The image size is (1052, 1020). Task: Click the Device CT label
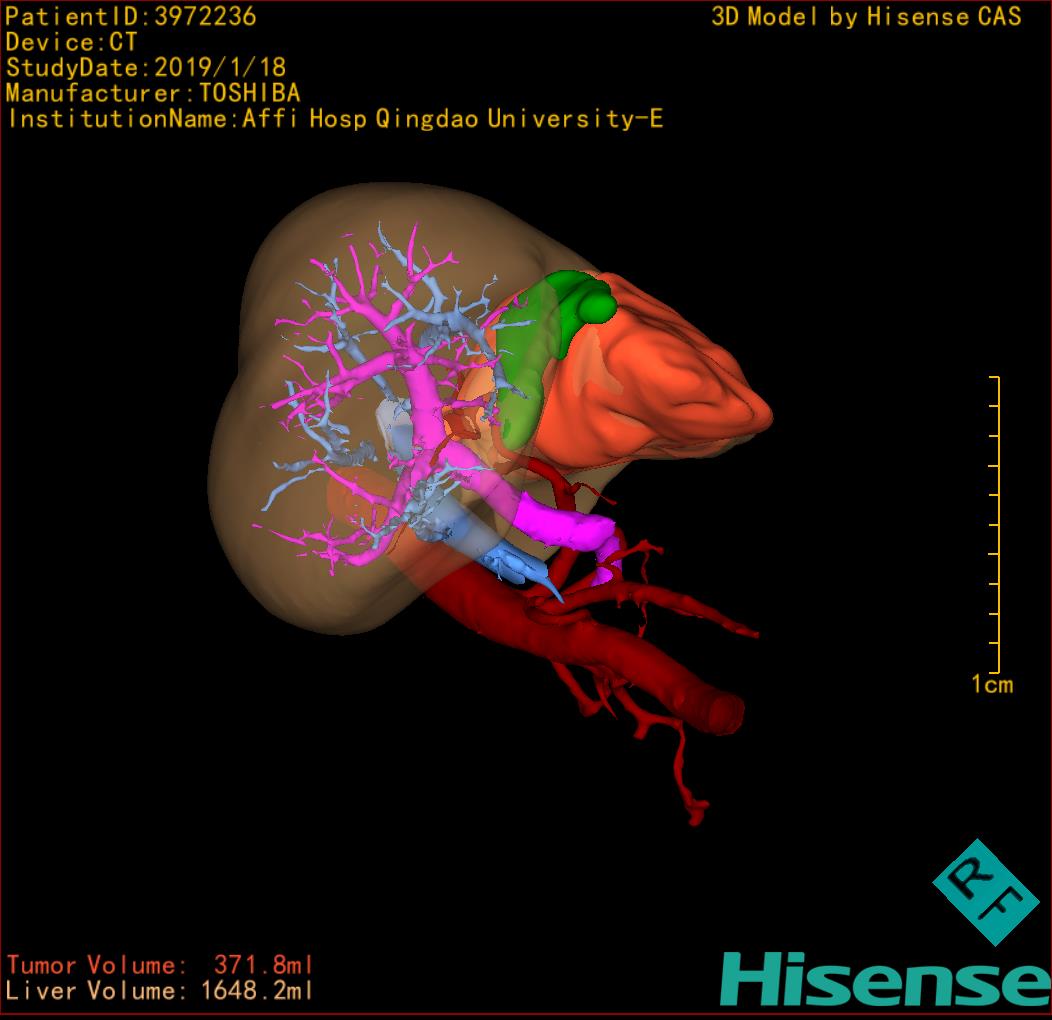[71, 42]
